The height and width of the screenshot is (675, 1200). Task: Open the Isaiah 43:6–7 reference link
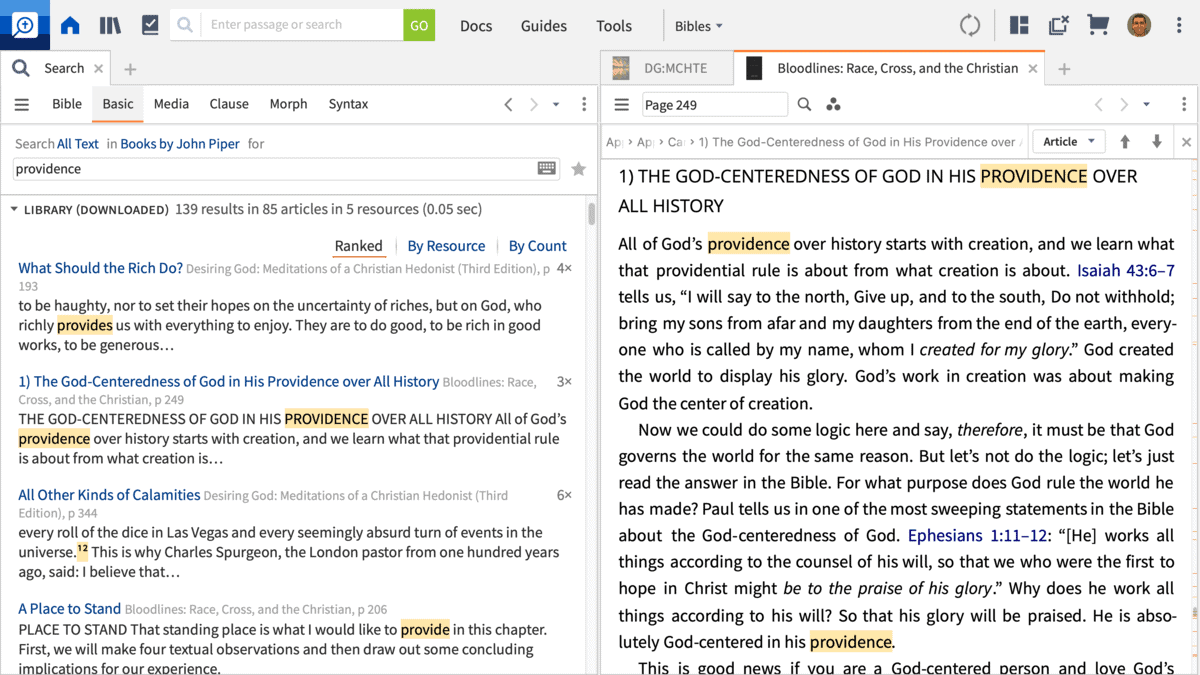1125,271
